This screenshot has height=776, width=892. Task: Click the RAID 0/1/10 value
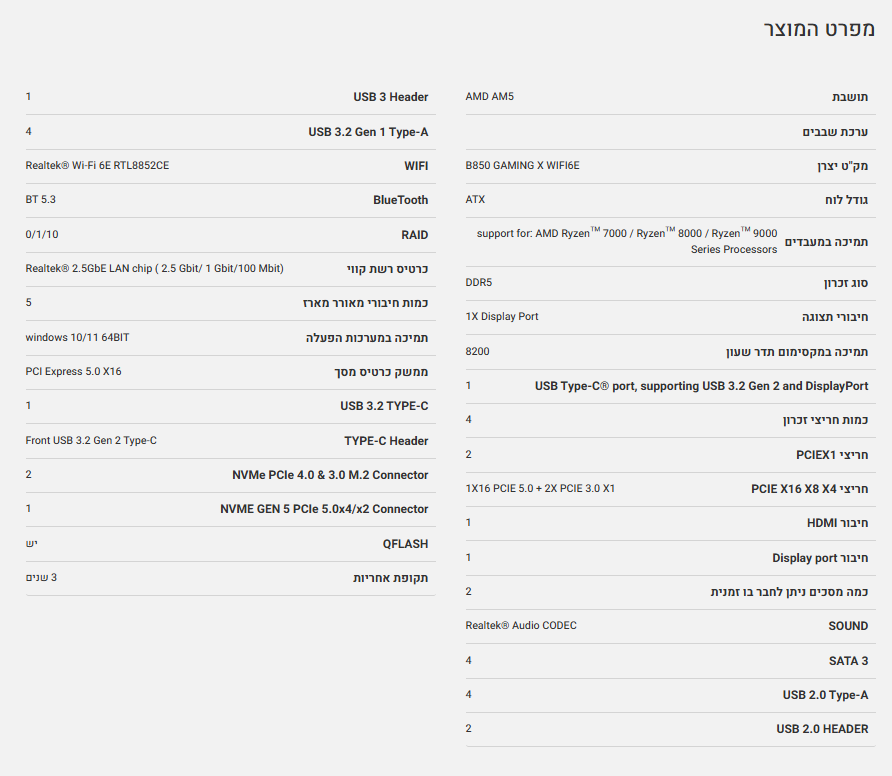tap(42, 235)
